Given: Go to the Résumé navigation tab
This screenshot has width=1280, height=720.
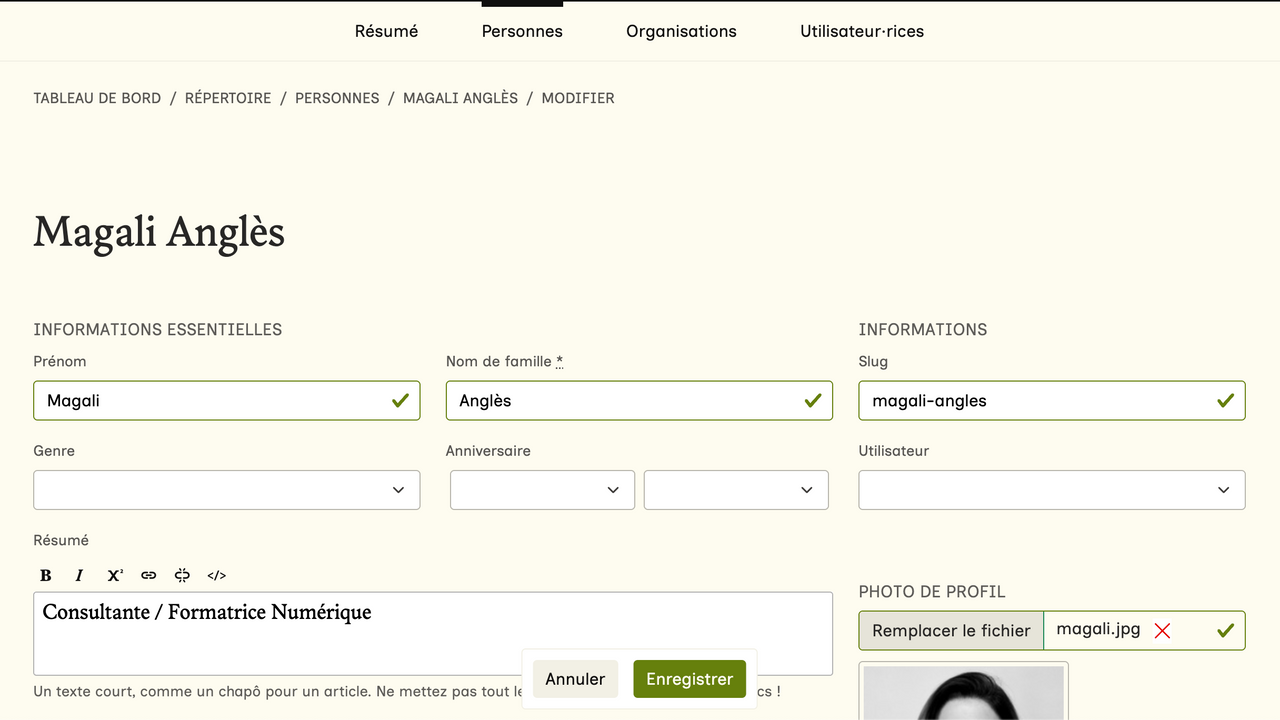Looking at the screenshot, I should 386,31.
